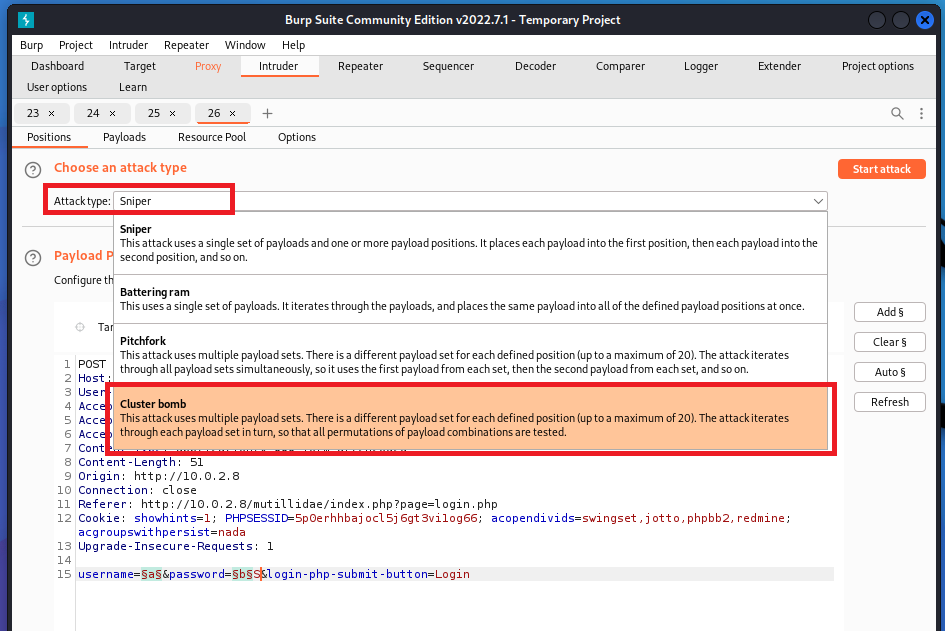Close Intruder tab 26
This screenshot has height=631, width=945.
(232, 113)
